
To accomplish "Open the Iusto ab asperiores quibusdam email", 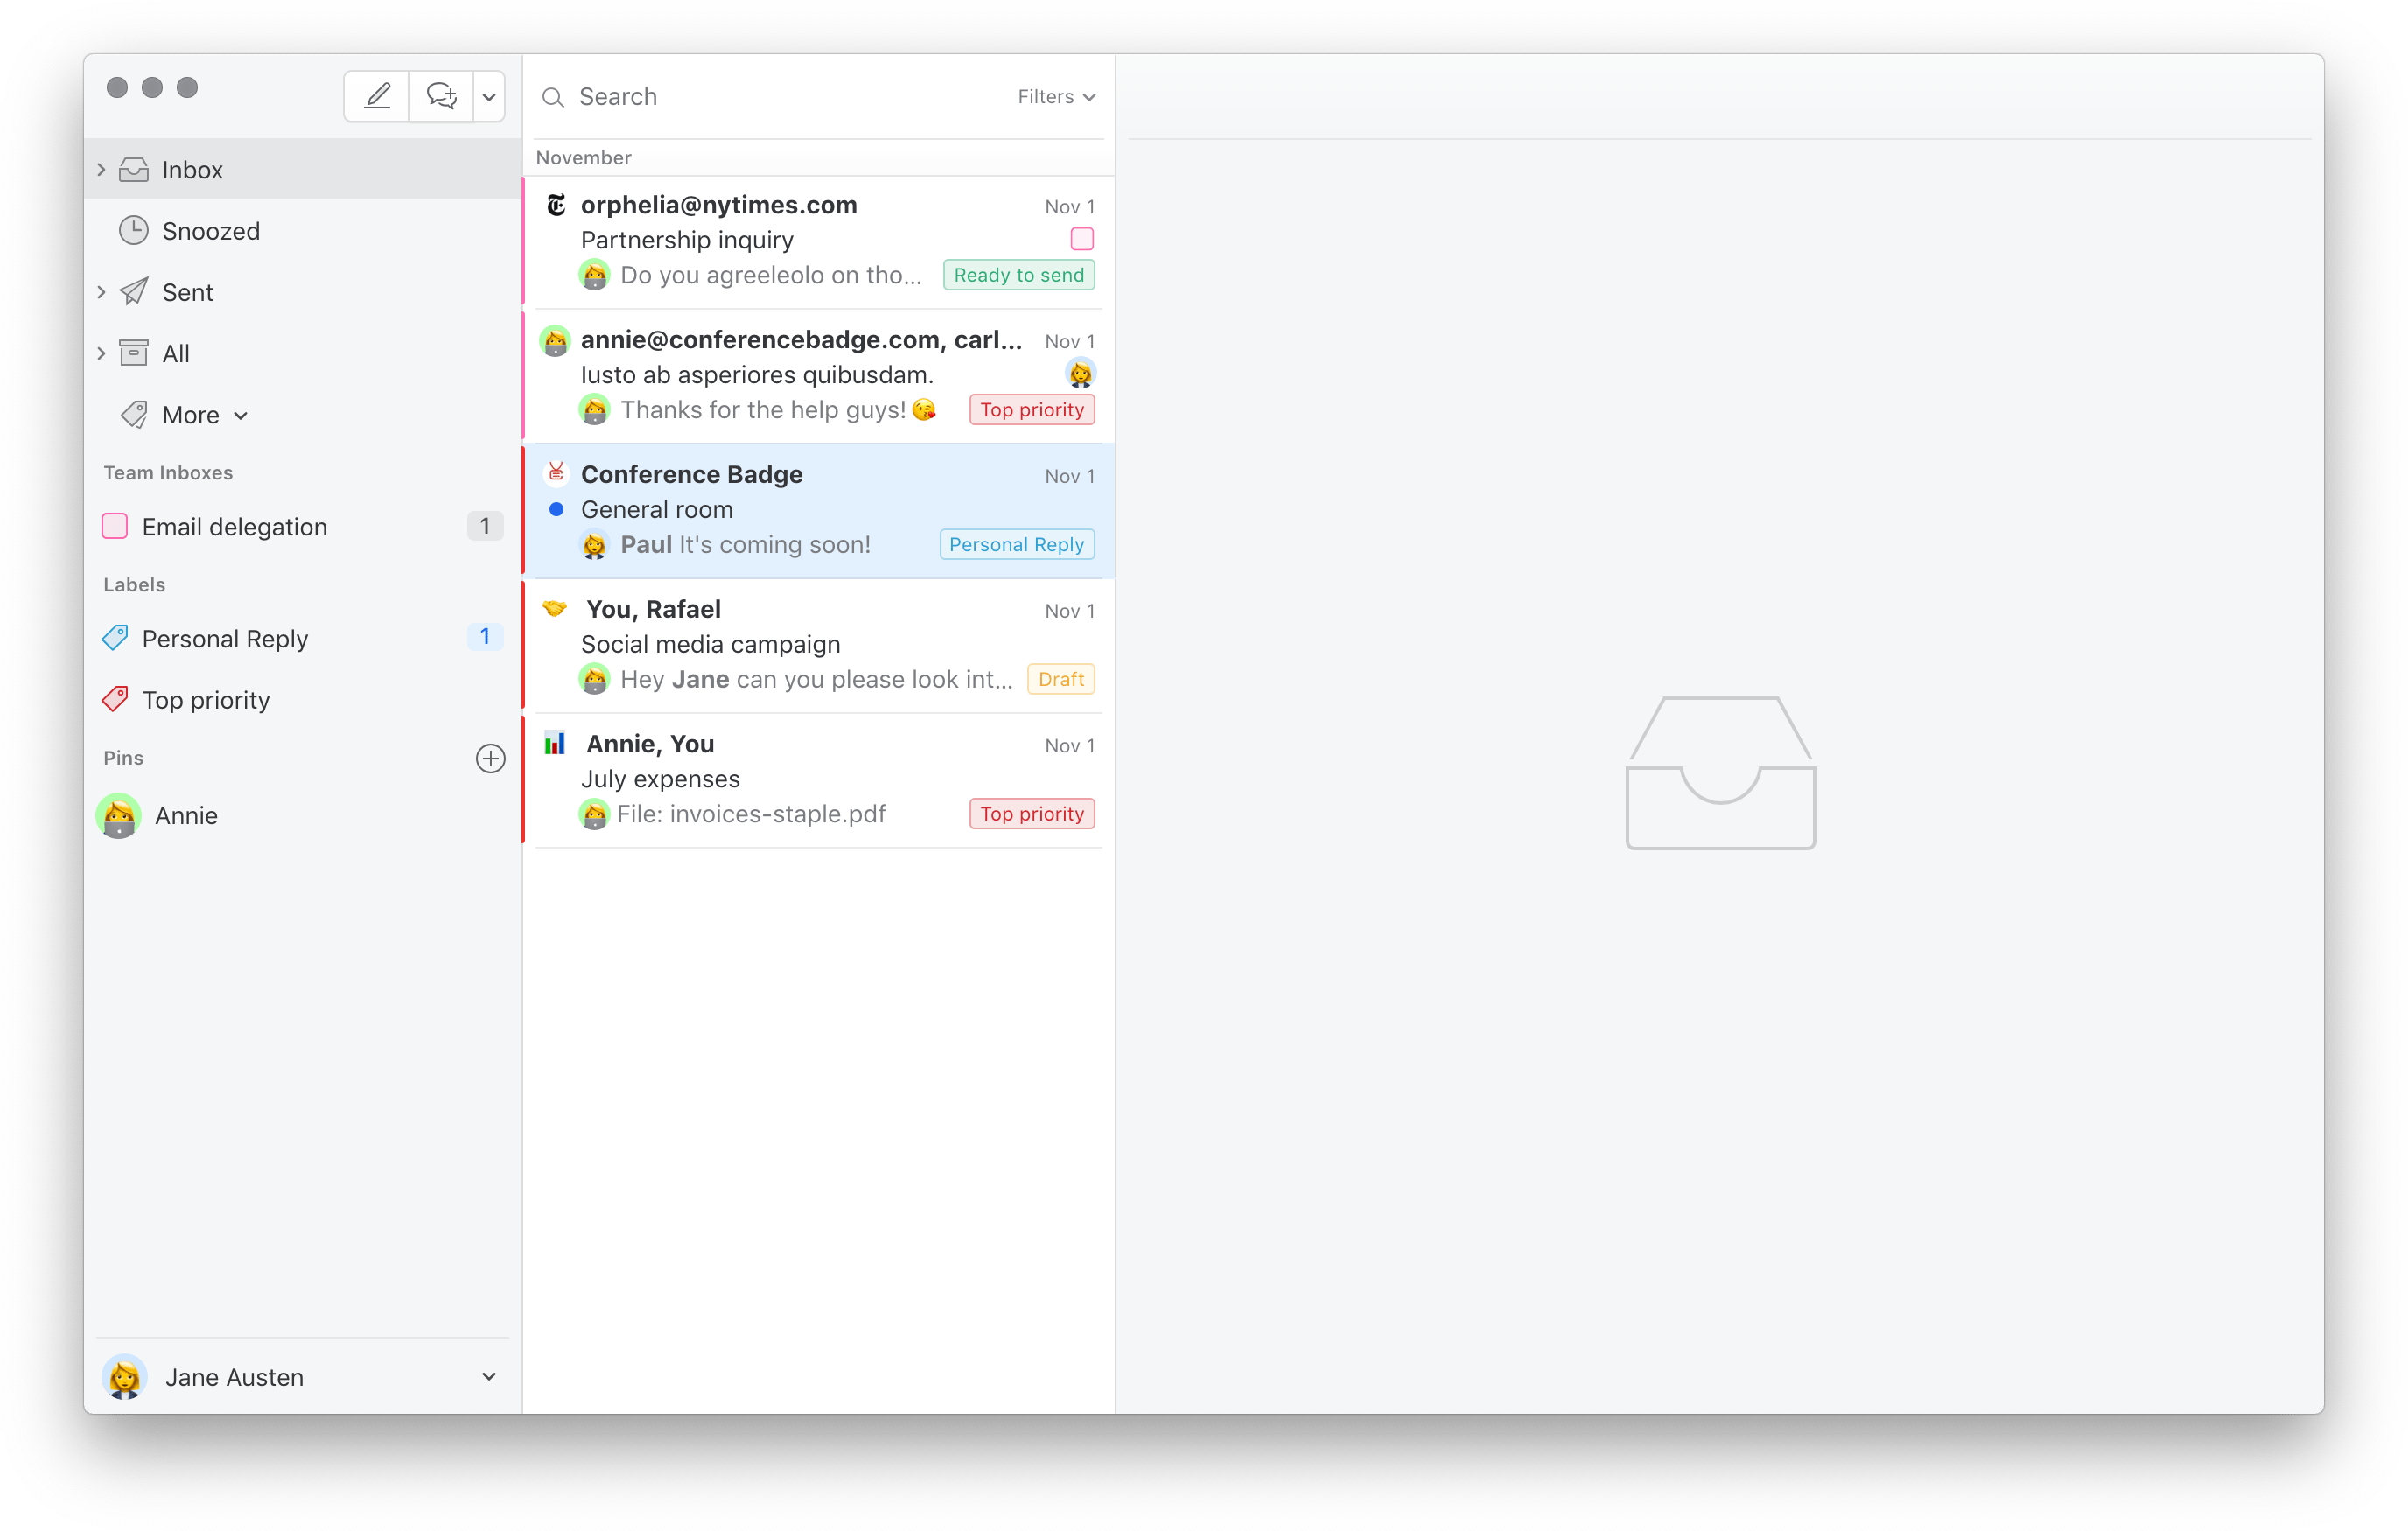I will pyautogui.click(x=819, y=376).
